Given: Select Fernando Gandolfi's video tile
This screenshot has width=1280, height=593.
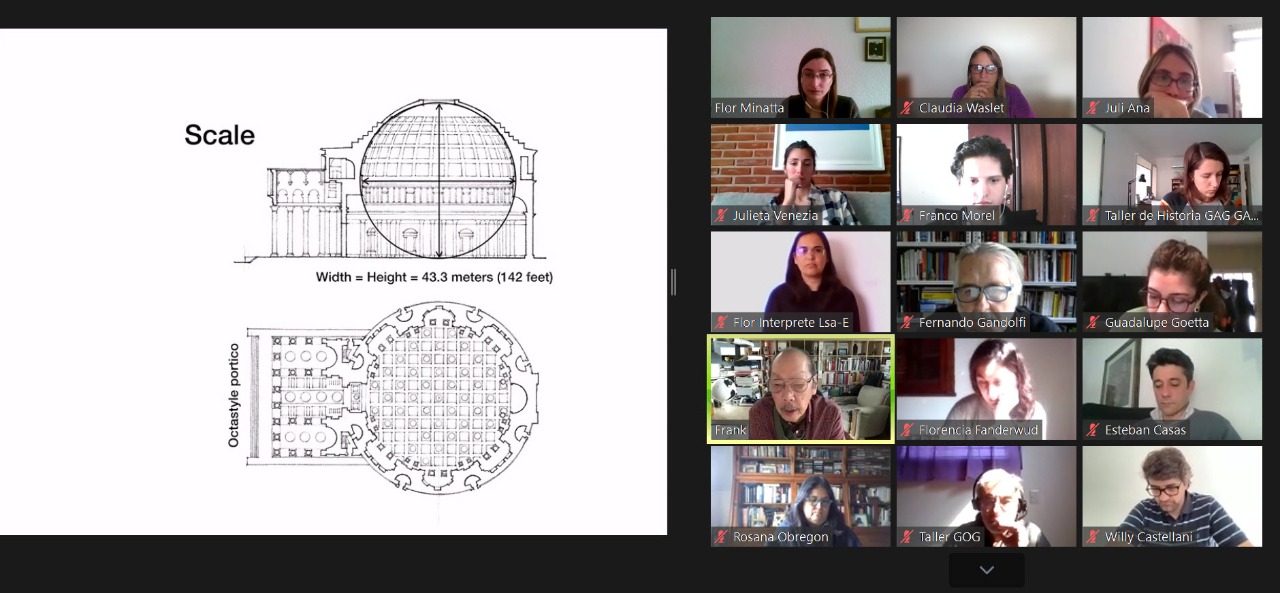Looking at the screenshot, I should [x=986, y=282].
